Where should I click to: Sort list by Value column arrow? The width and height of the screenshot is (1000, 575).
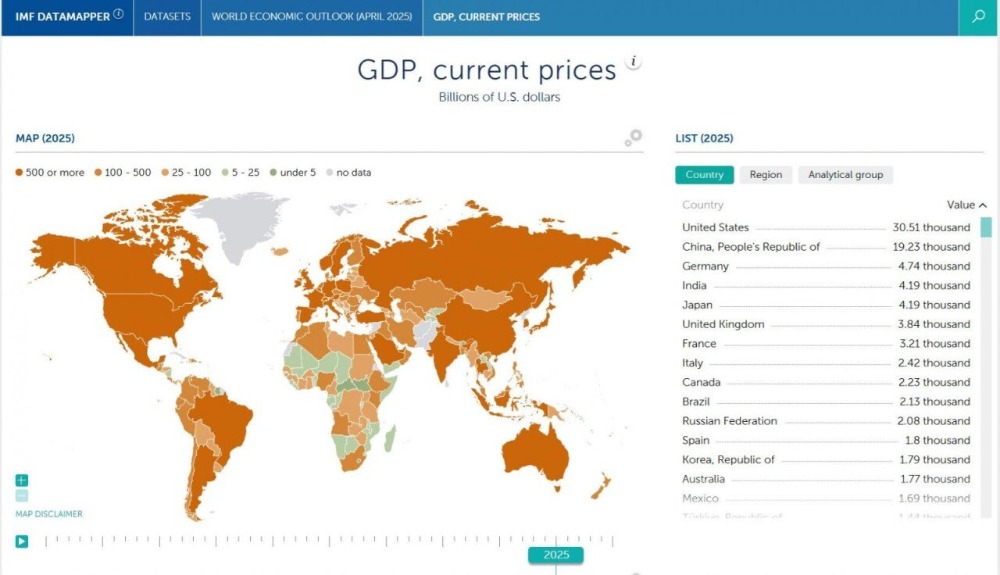983,205
